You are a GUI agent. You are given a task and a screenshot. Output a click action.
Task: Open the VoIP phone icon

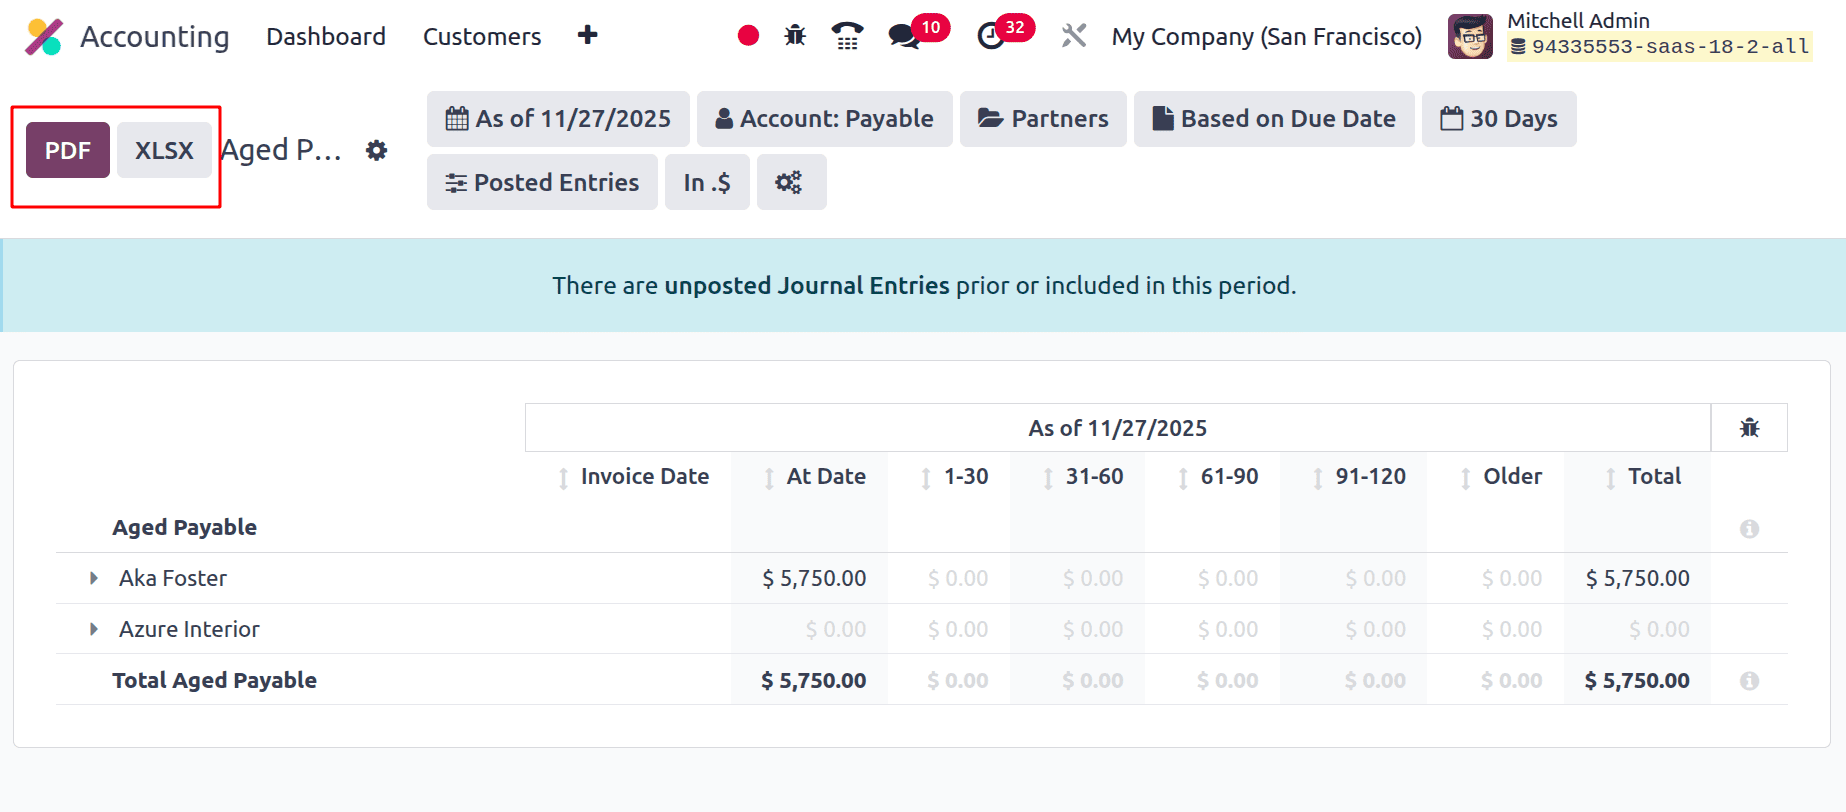click(x=847, y=36)
